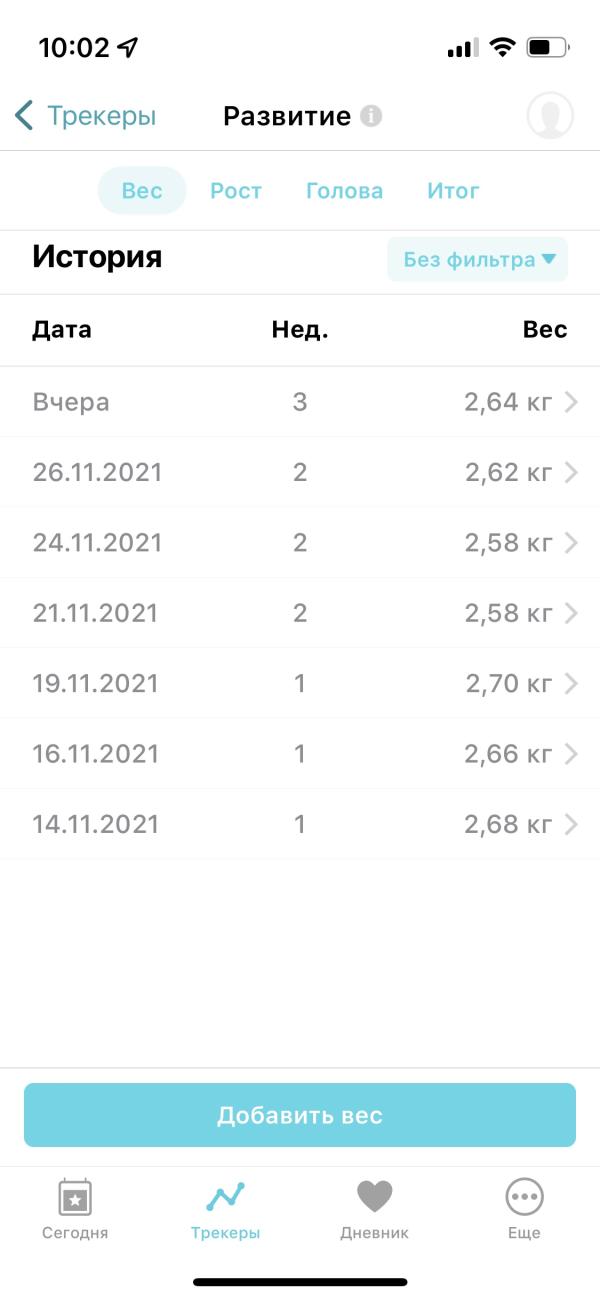Viewport: 600px width, 1298px height.
Task: Open the 24.11.2021 weight entry
Action: pyautogui.click(x=300, y=543)
